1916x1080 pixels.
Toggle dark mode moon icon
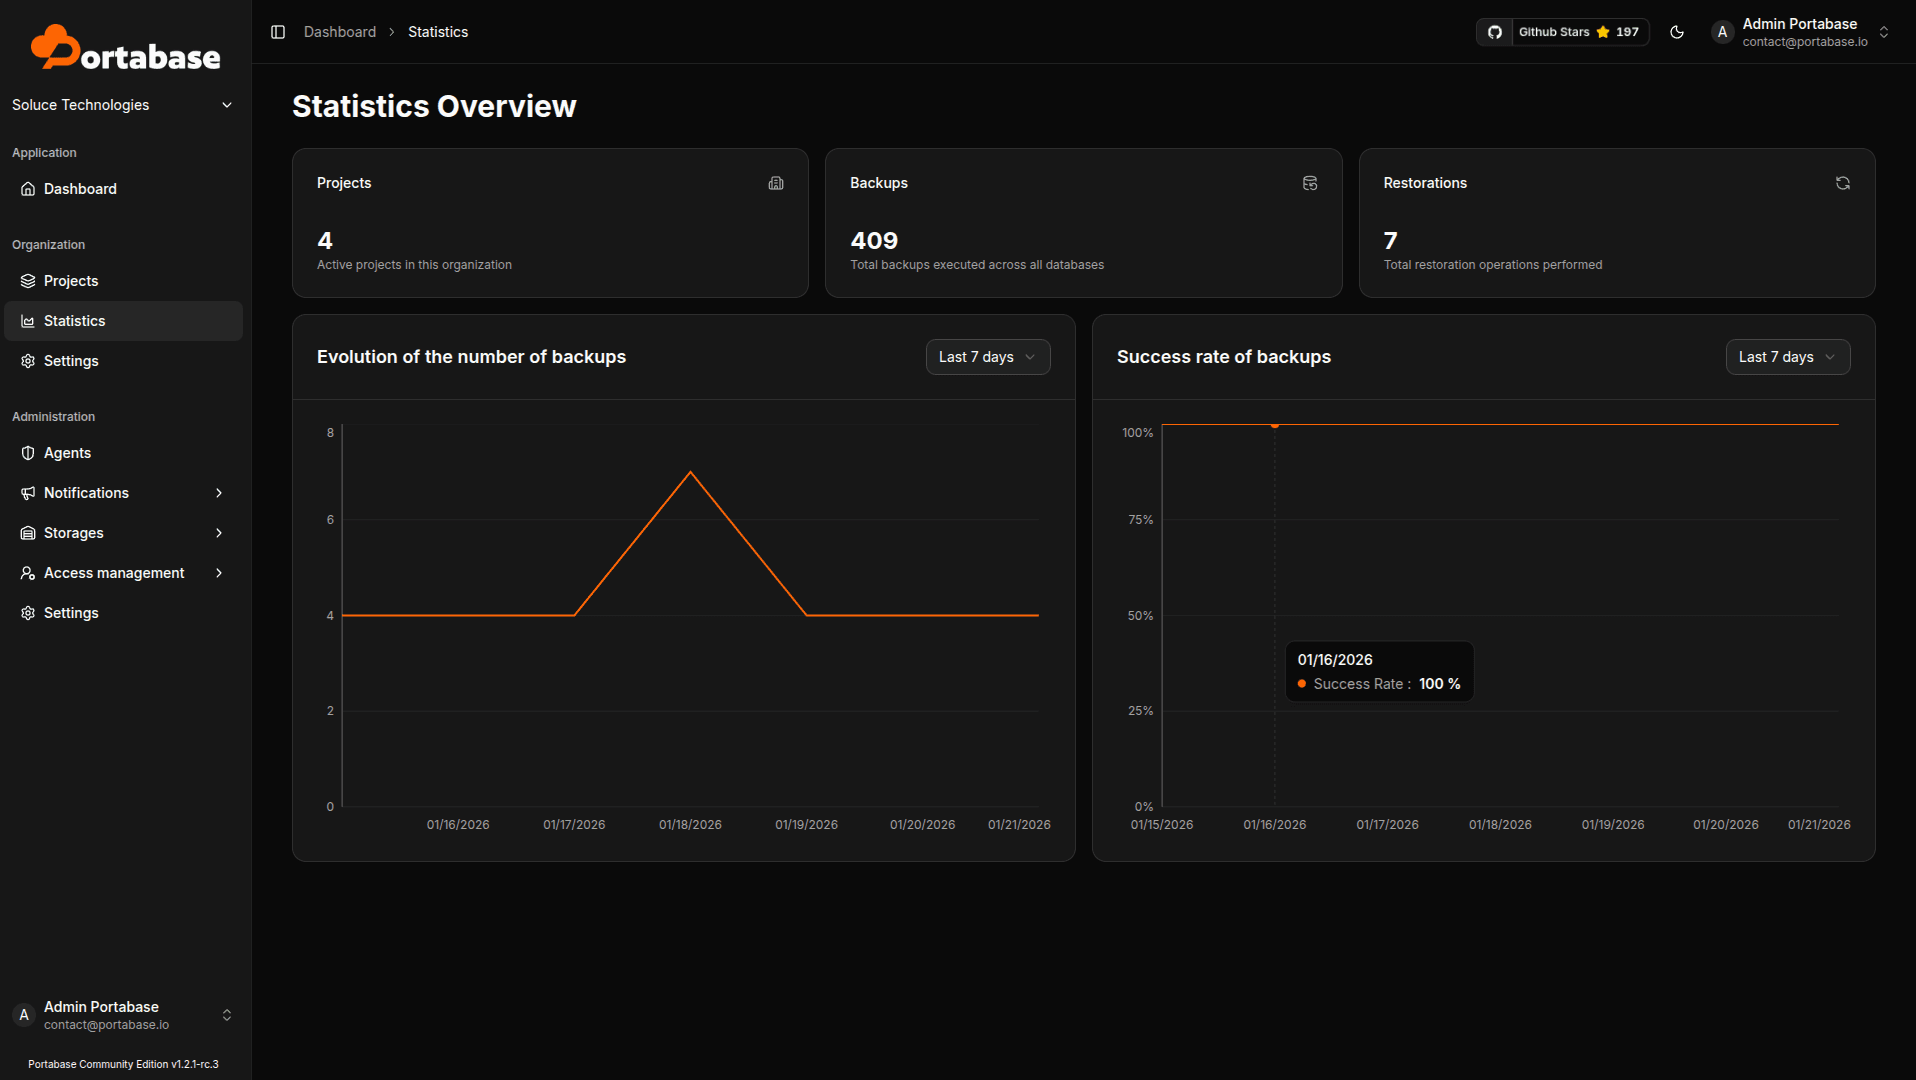pyautogui.click(x=1677, y=32)
